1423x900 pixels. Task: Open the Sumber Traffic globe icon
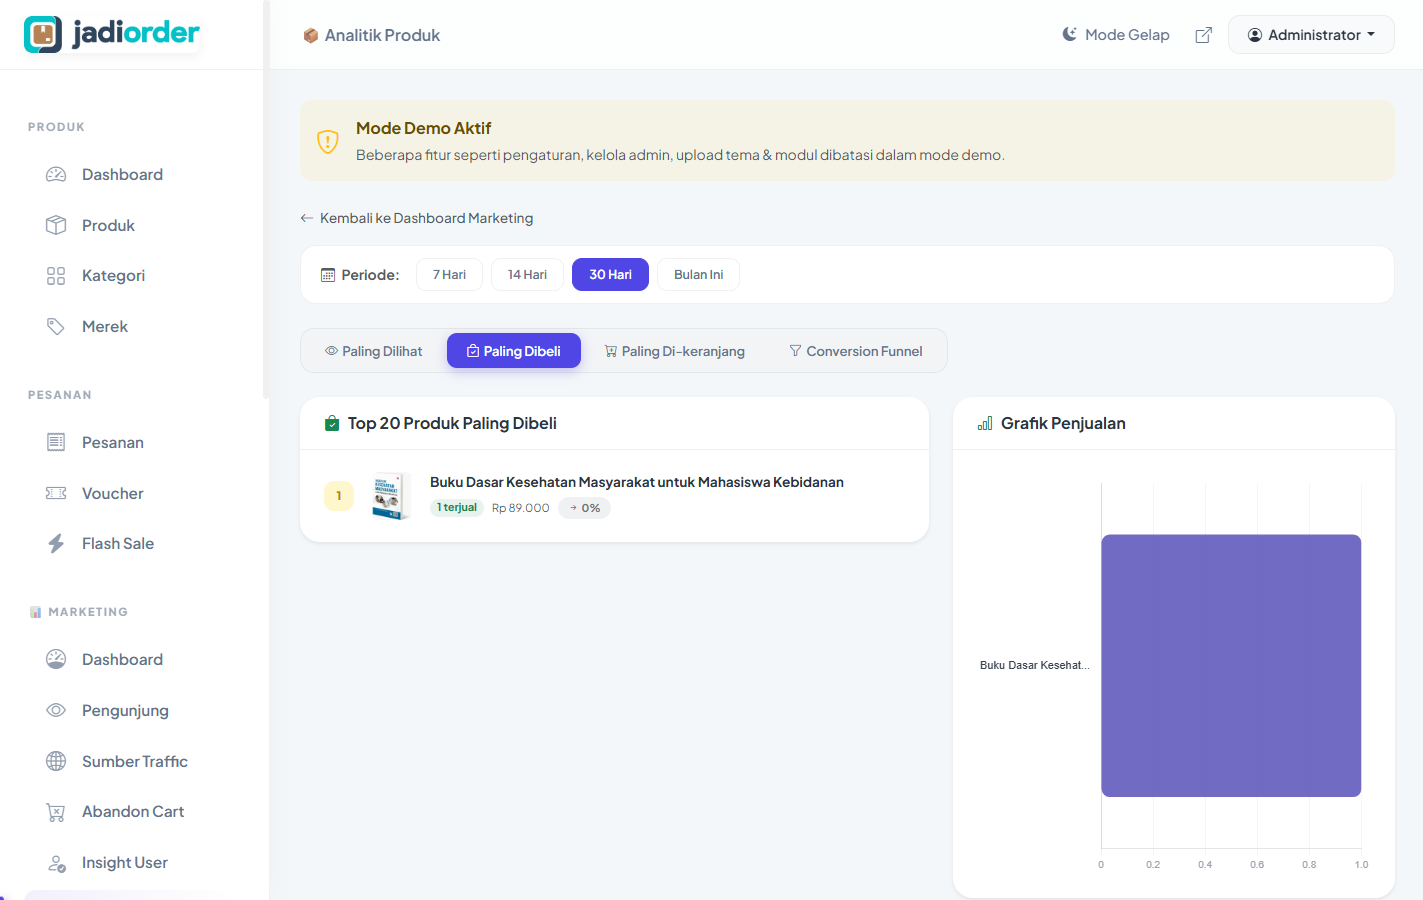pos(57,761)
